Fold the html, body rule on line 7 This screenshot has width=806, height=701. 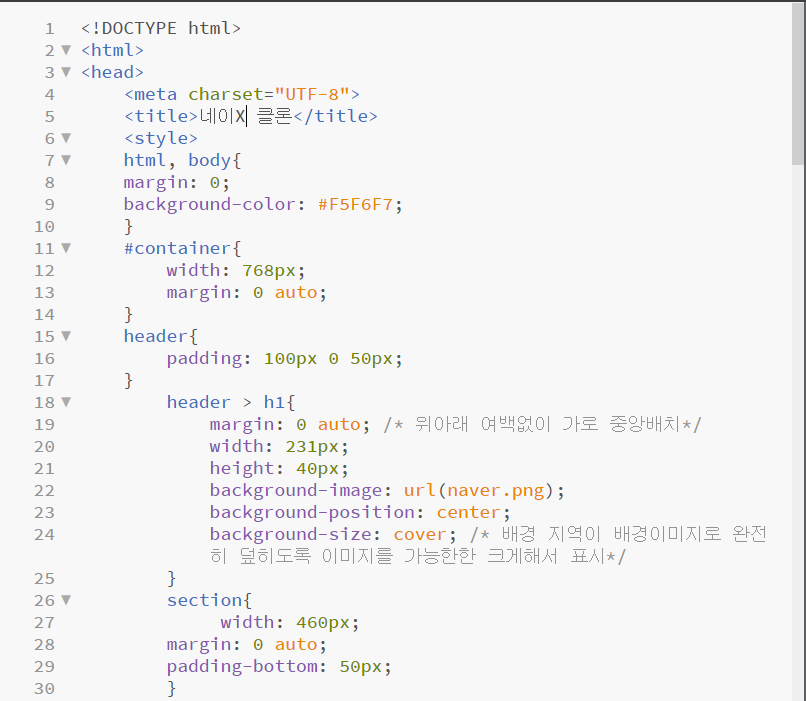point(66,160)
